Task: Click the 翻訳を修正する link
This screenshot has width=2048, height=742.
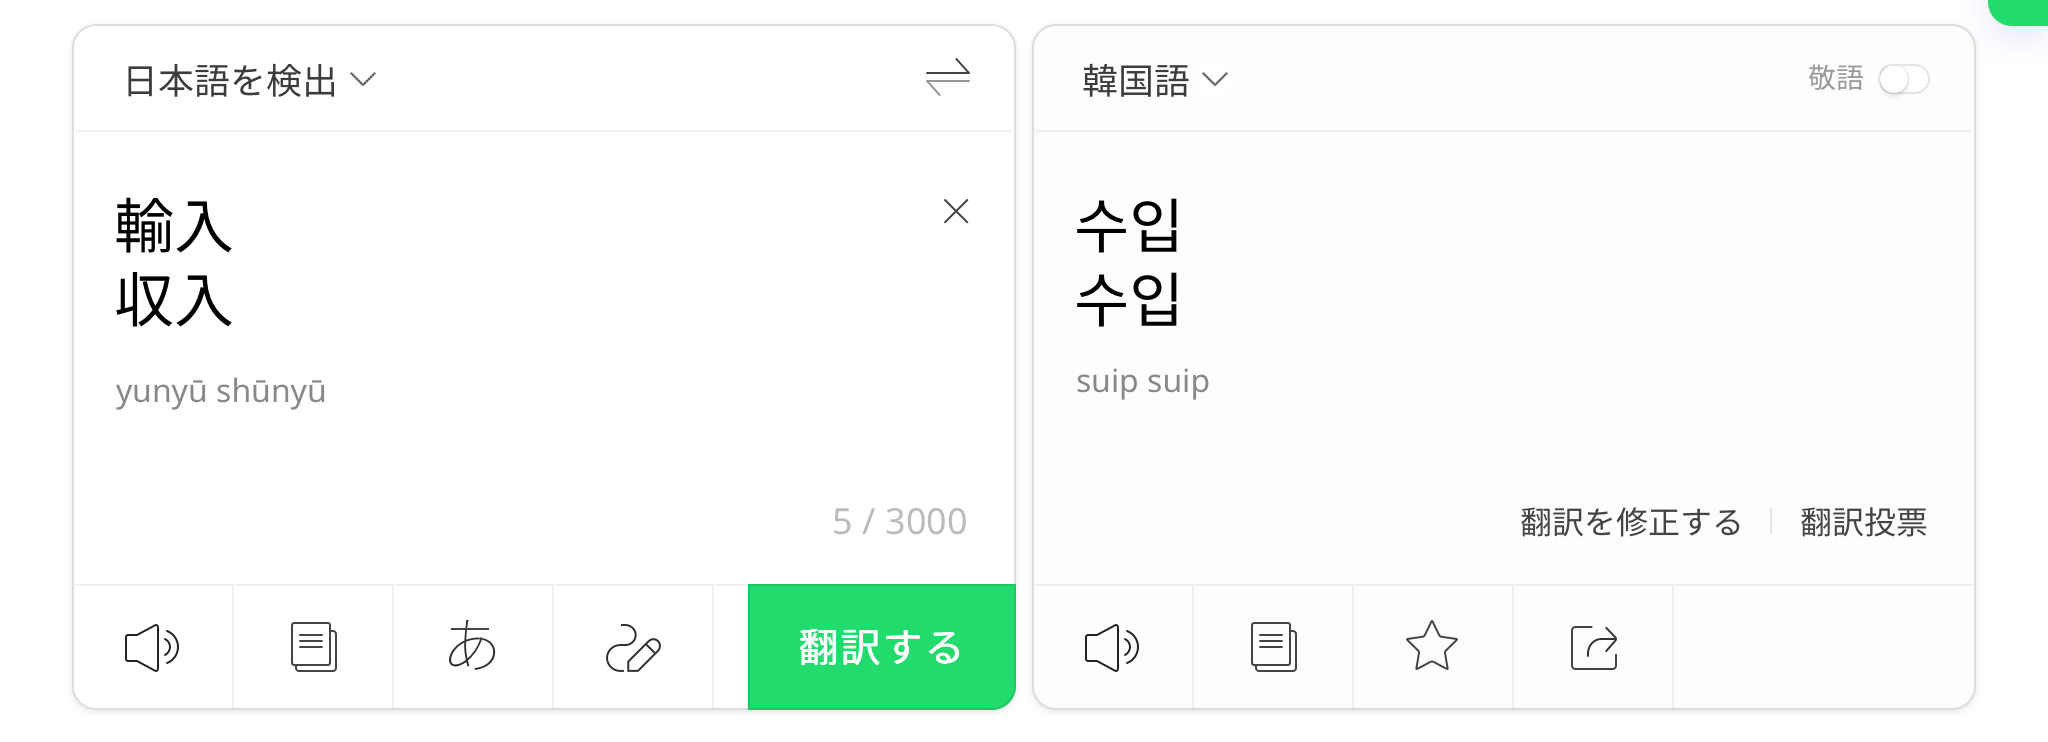Action: [1631, 522]
